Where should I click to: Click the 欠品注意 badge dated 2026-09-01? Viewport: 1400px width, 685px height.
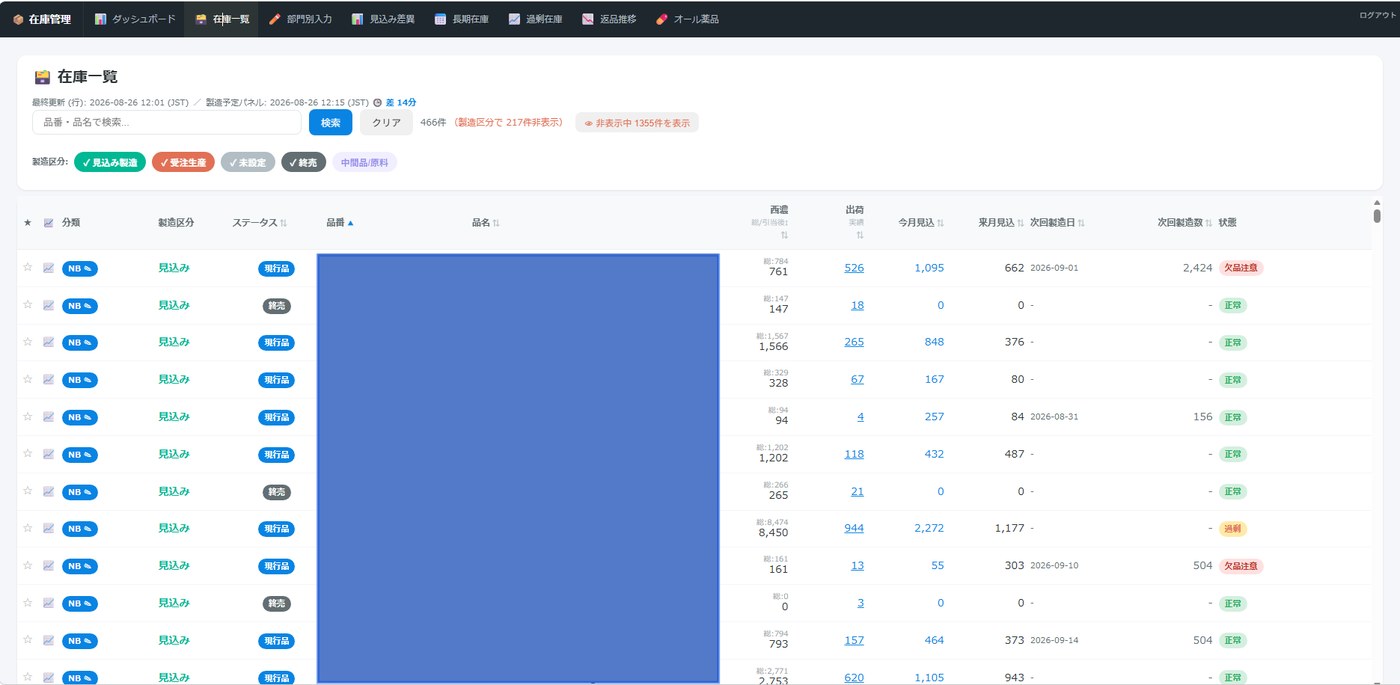[1241, 268]
